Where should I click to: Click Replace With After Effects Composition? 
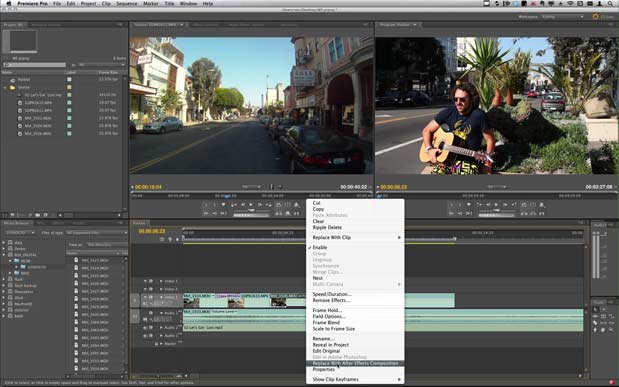click(355, 363)
